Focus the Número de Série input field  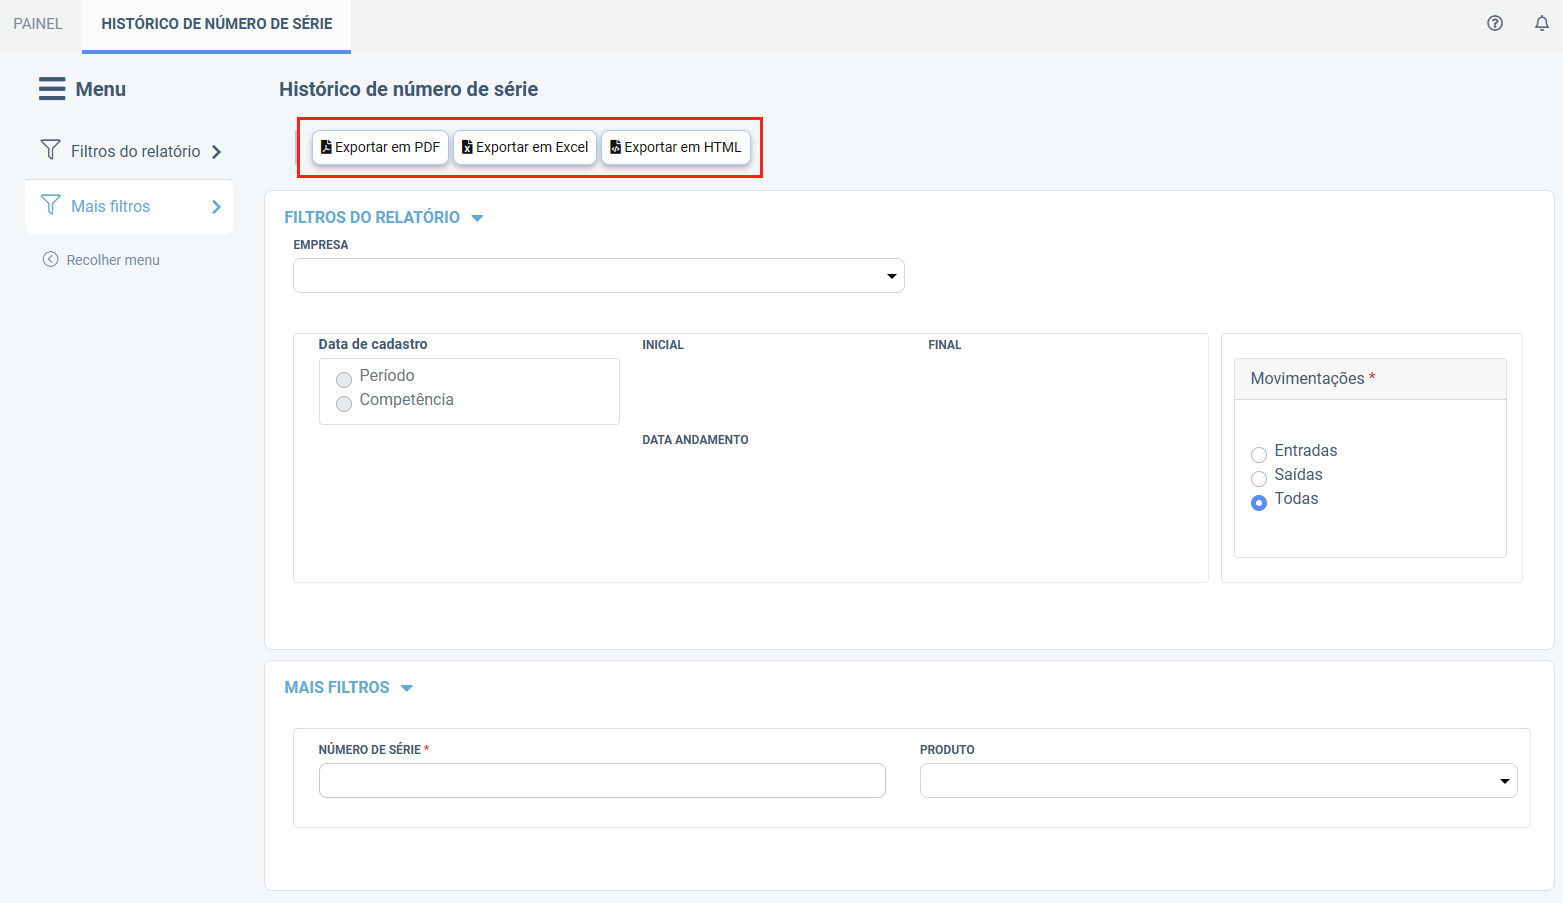[602, 781]
